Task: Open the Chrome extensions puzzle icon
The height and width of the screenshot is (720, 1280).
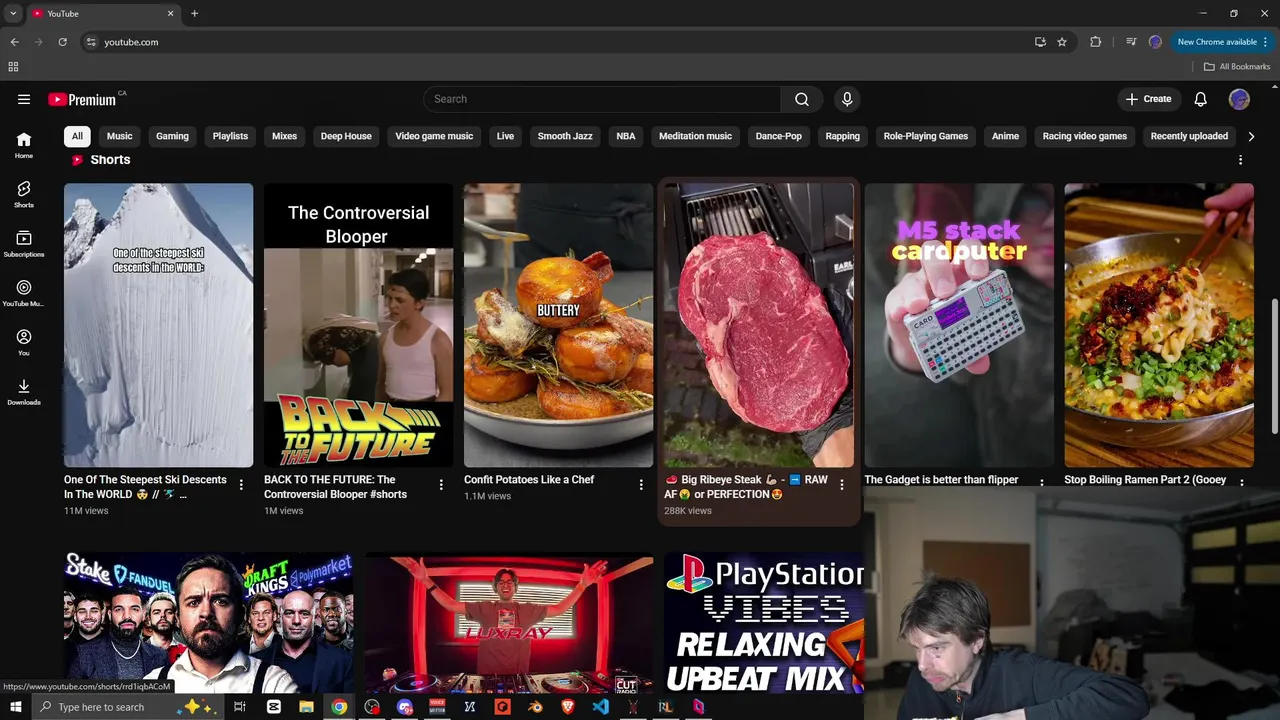Action: click(x=1096, y=42)
